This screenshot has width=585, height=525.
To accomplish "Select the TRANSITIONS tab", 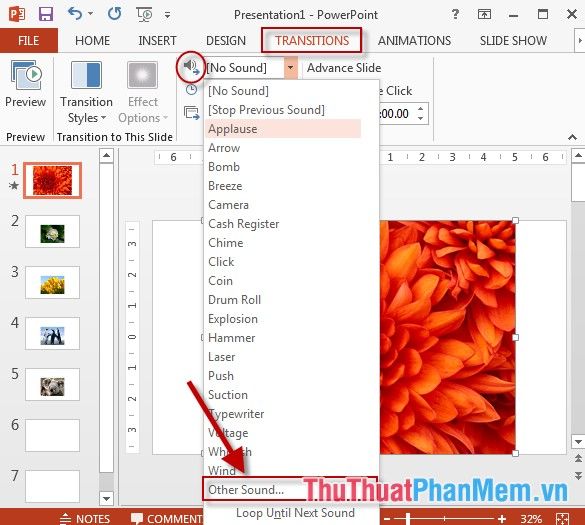I will pos(312,40).
